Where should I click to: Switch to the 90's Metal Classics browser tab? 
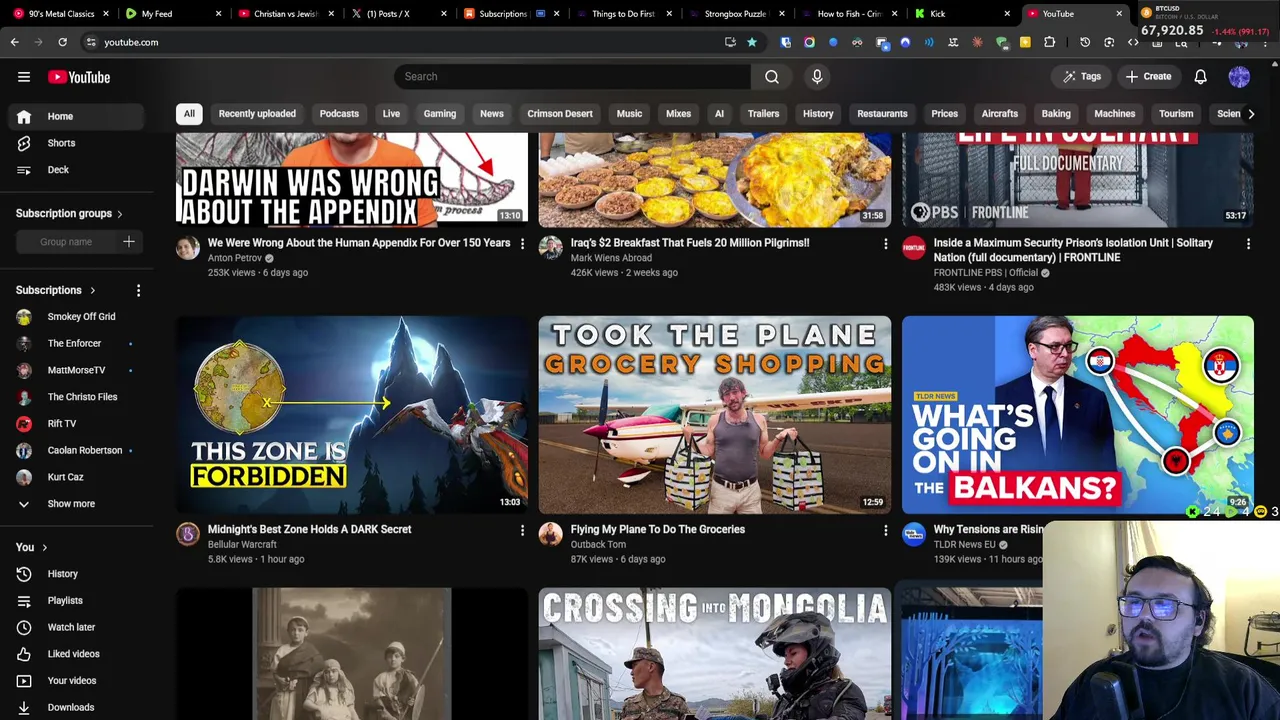[60, 14]
